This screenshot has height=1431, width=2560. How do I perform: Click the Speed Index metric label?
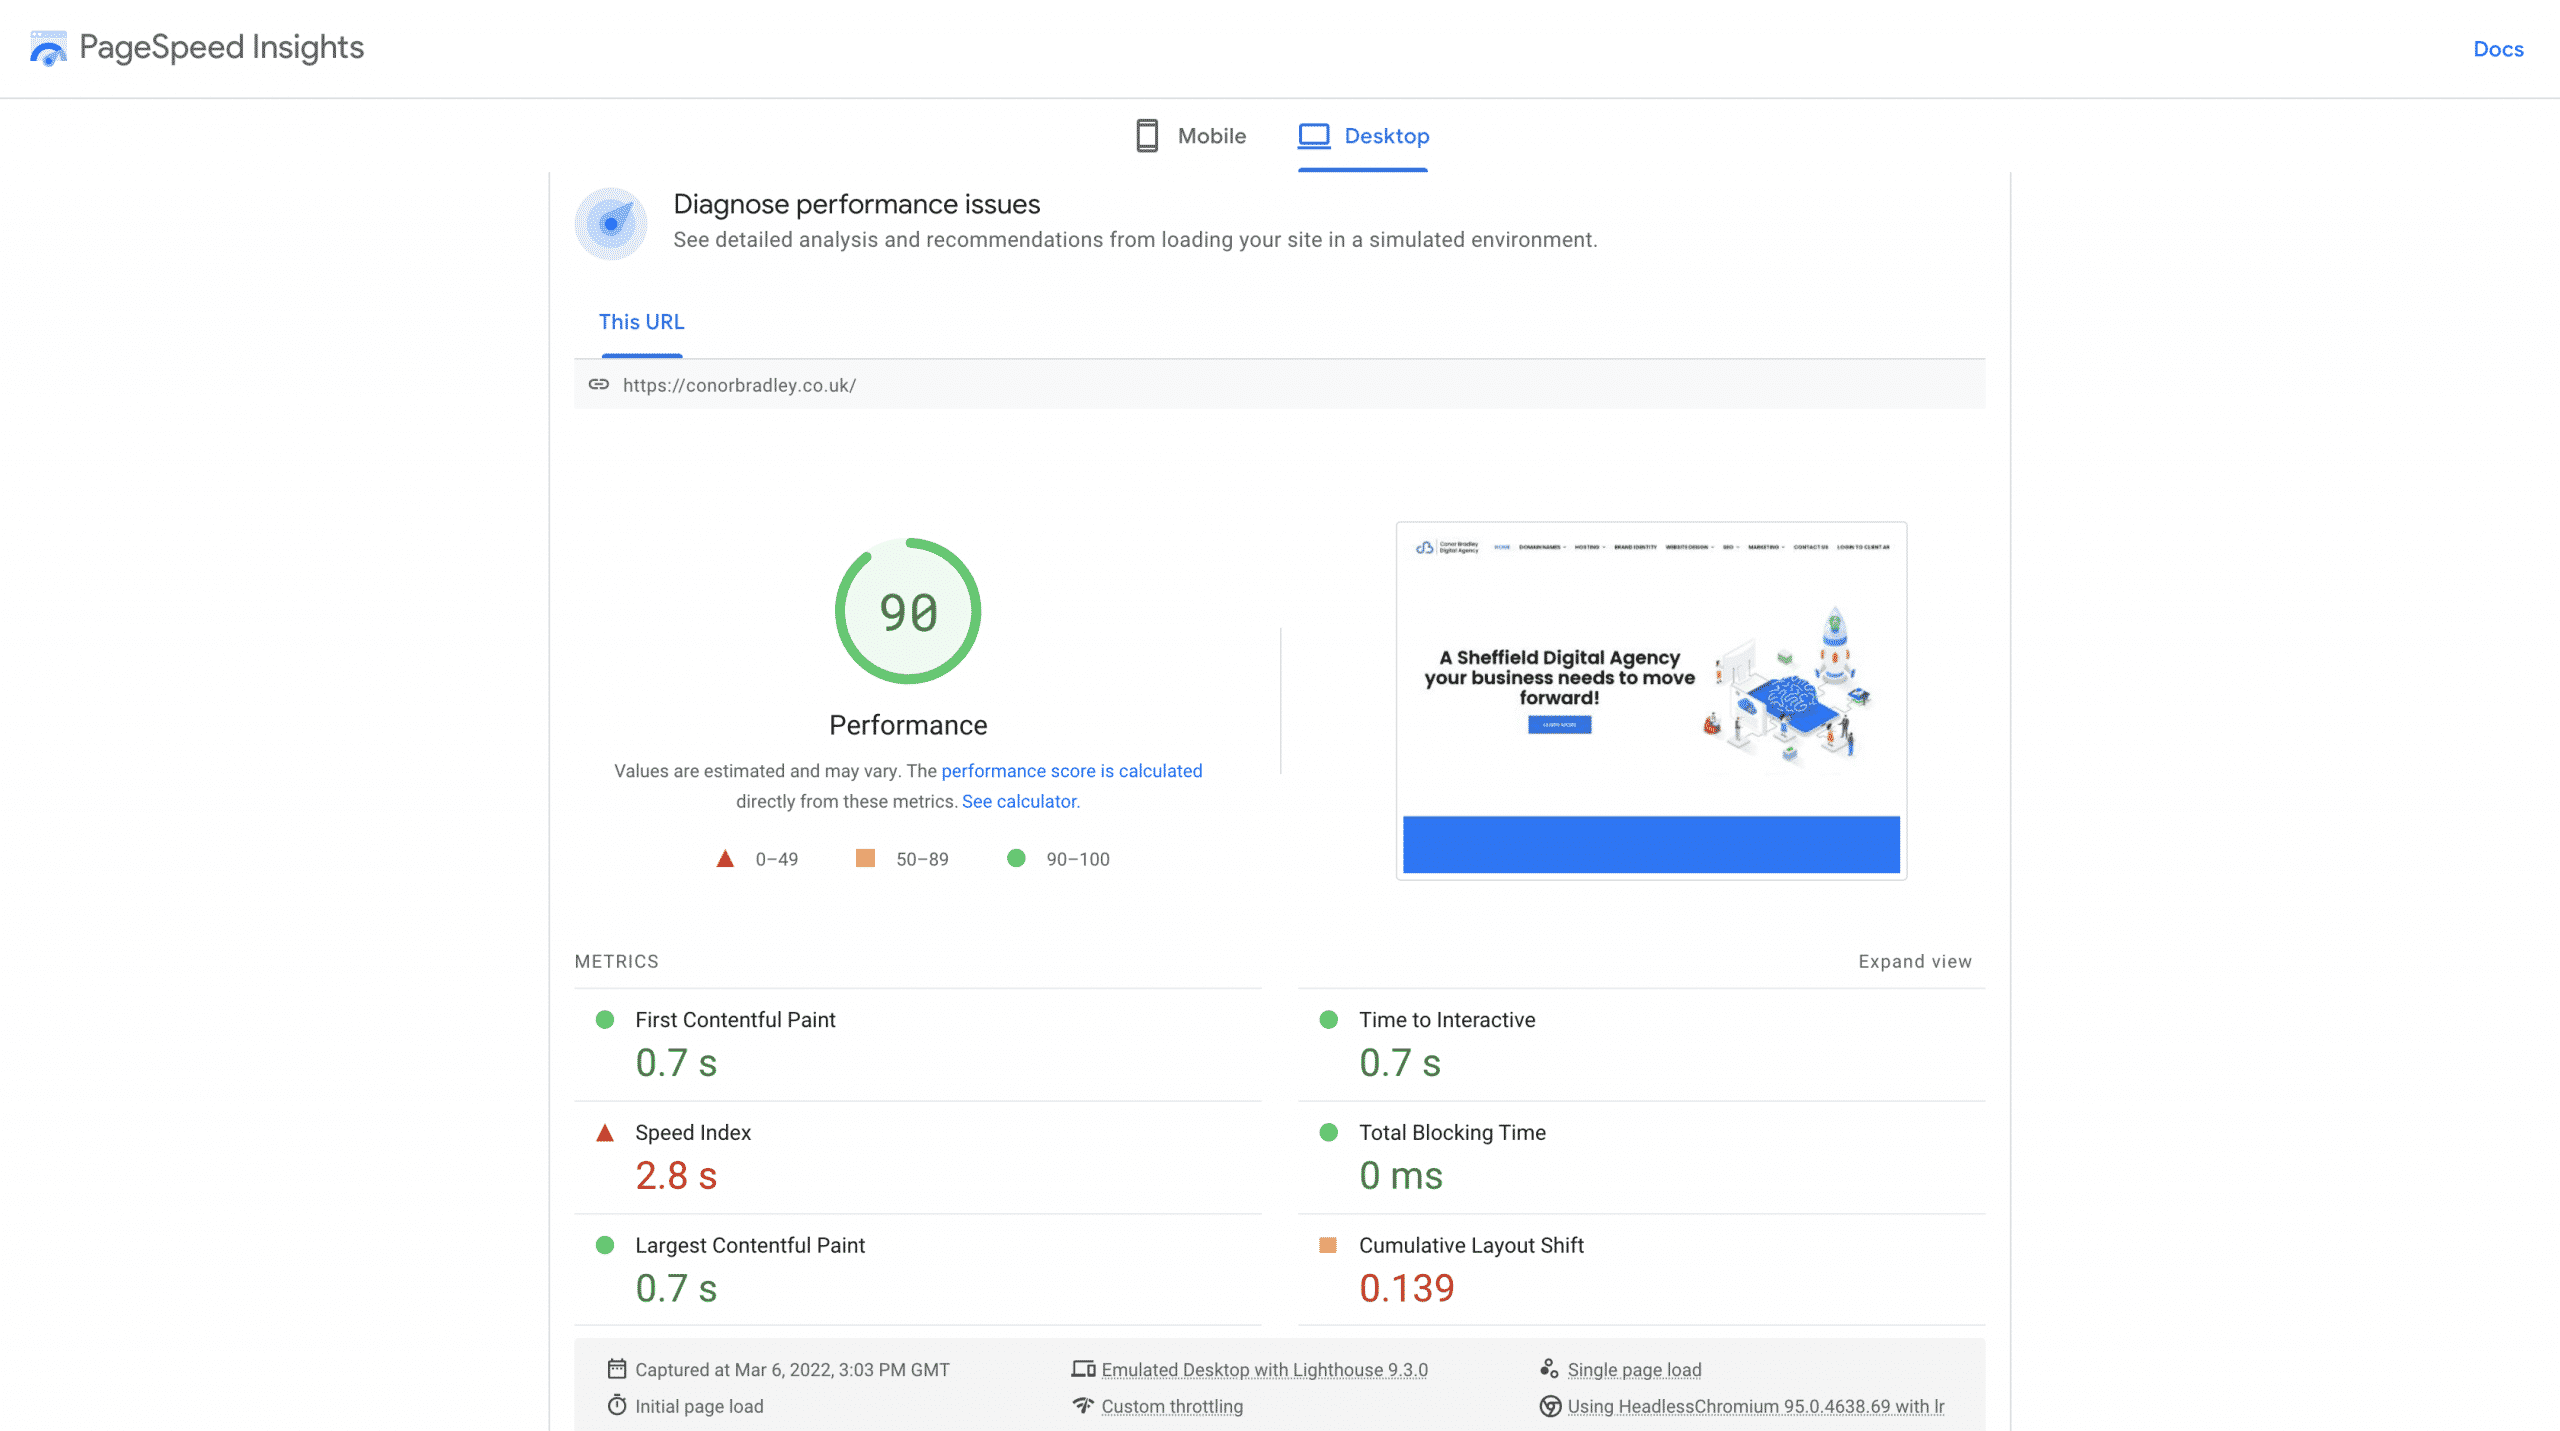click(693, 1132)
